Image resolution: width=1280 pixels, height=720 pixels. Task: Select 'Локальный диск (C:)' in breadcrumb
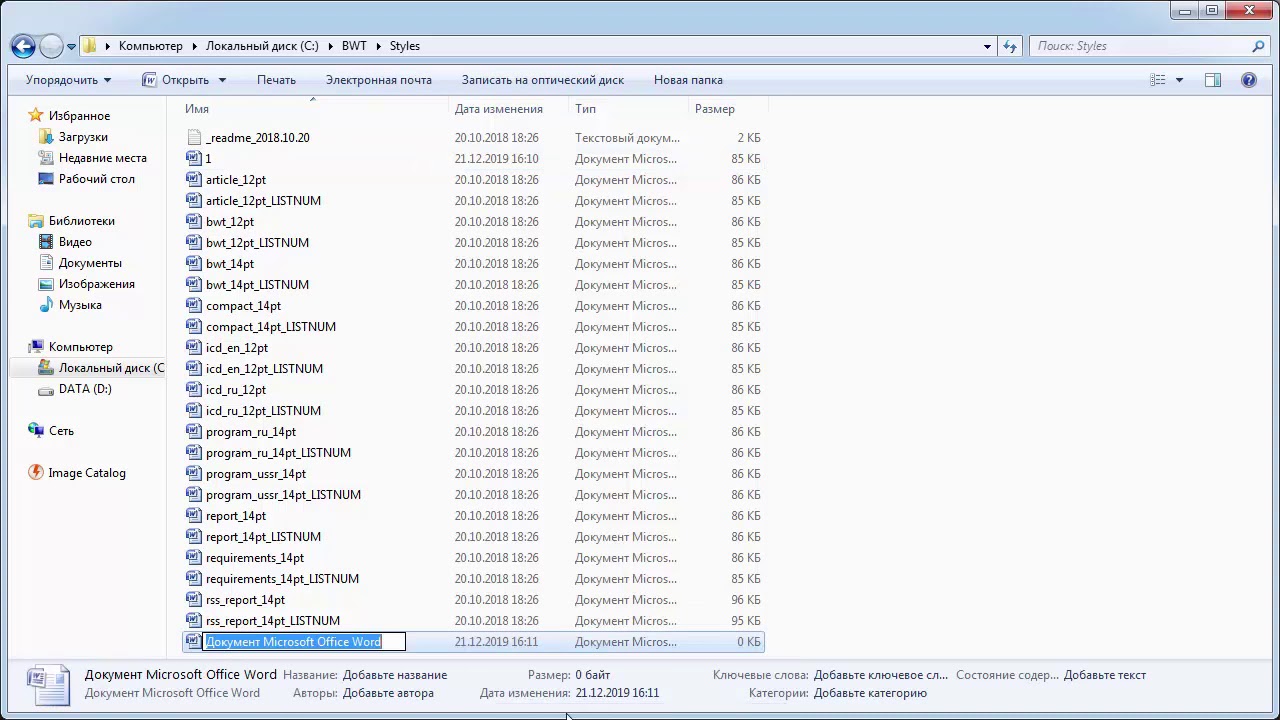click(x=262, y=46)
